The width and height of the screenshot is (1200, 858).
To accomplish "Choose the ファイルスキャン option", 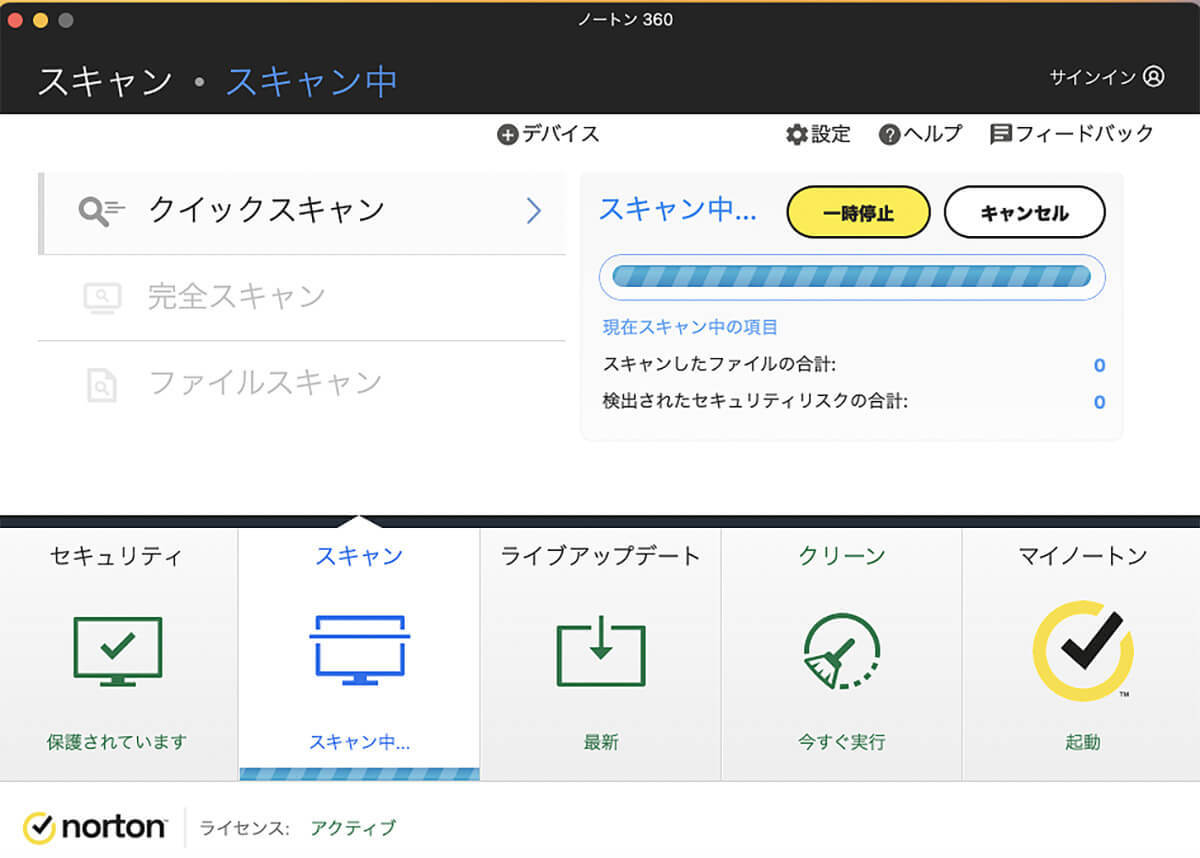I will click(x=301, y=383).
